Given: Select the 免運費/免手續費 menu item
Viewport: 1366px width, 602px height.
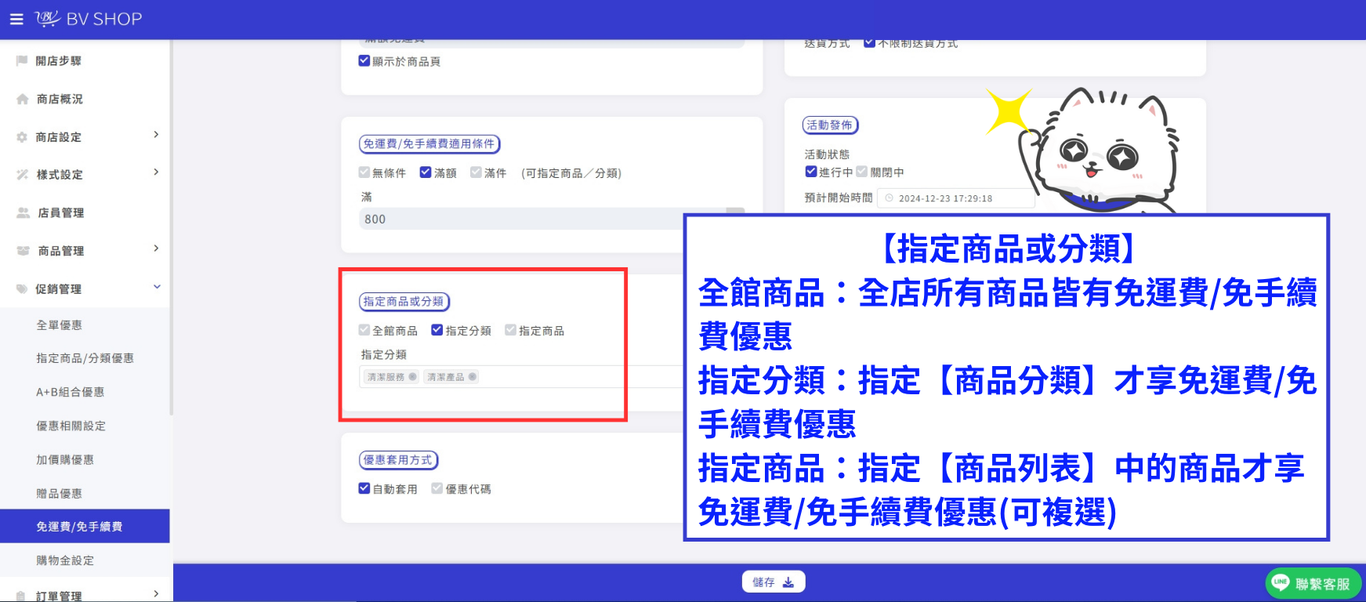Looking at the screenshot, I should pos(85,526).
